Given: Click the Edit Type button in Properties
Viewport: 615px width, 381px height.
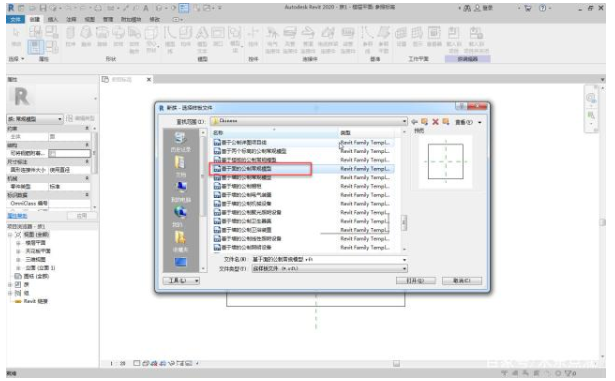Looking at the screenshot, I should click(x=80, y=118).
